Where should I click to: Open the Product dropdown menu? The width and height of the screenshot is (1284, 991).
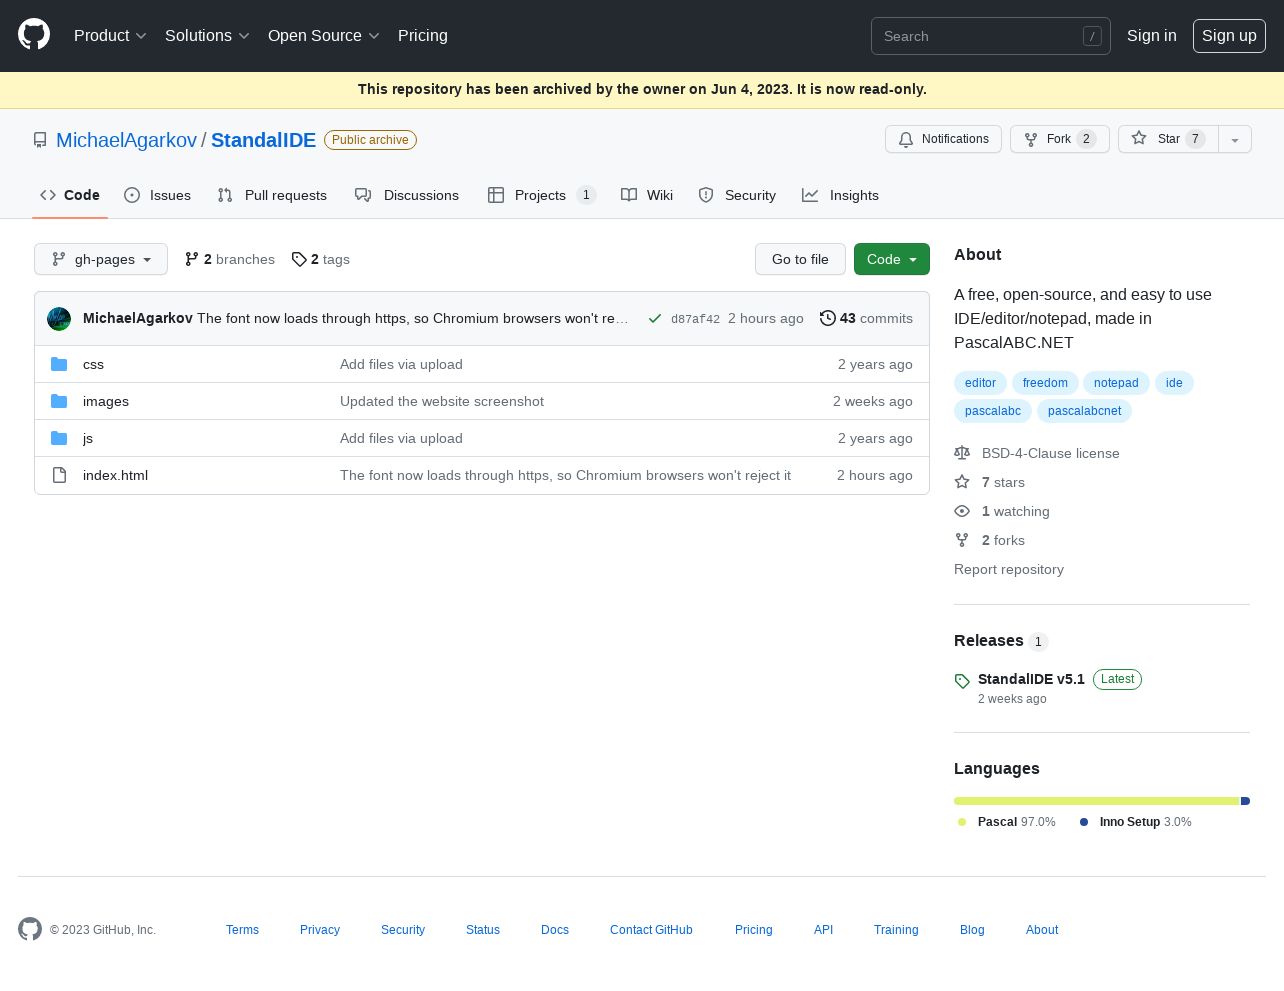110,35
